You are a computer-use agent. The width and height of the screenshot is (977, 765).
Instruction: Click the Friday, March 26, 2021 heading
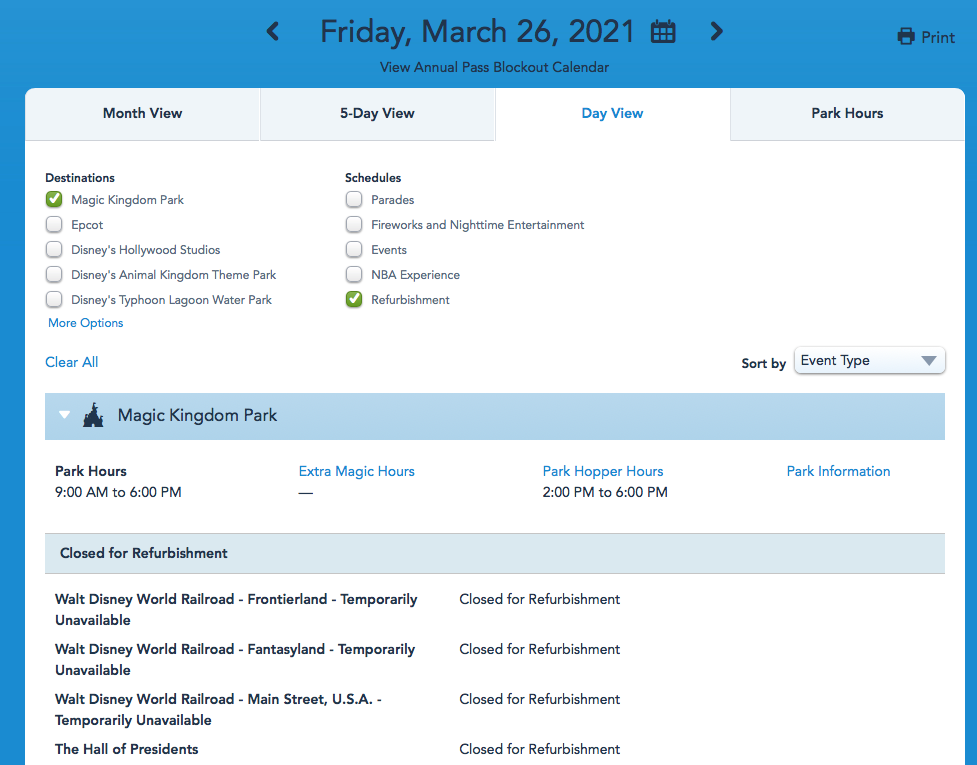[x=477, y=32]
